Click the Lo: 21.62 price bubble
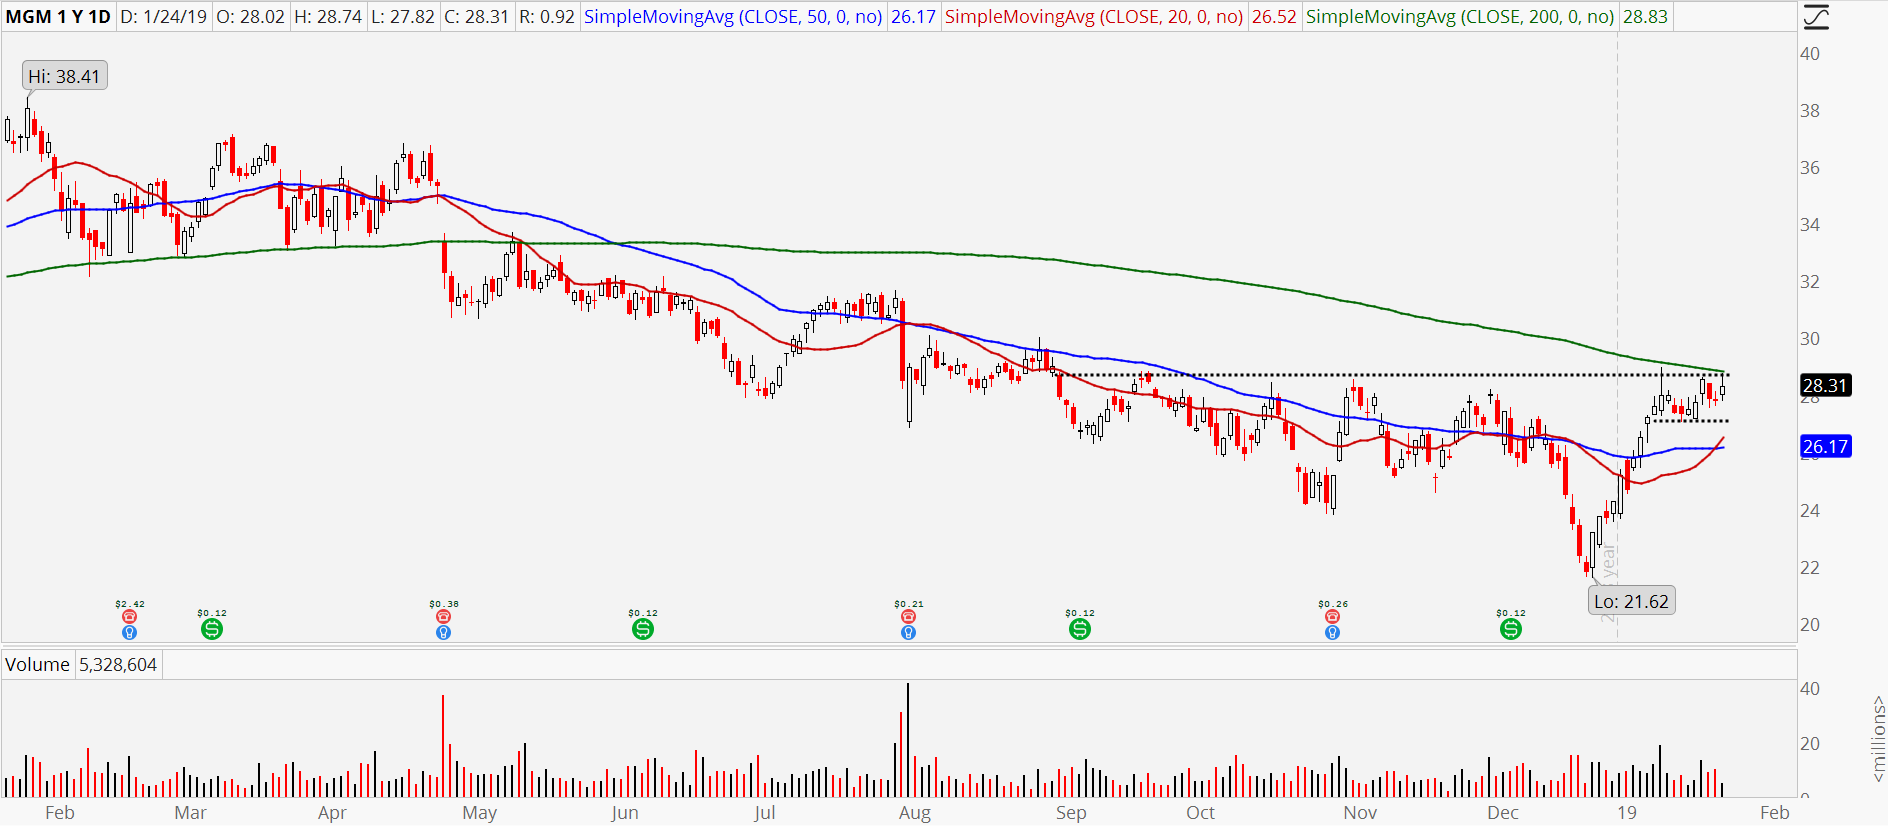The width and height of the screenshot is (1888, 826). click(1631, 601)
